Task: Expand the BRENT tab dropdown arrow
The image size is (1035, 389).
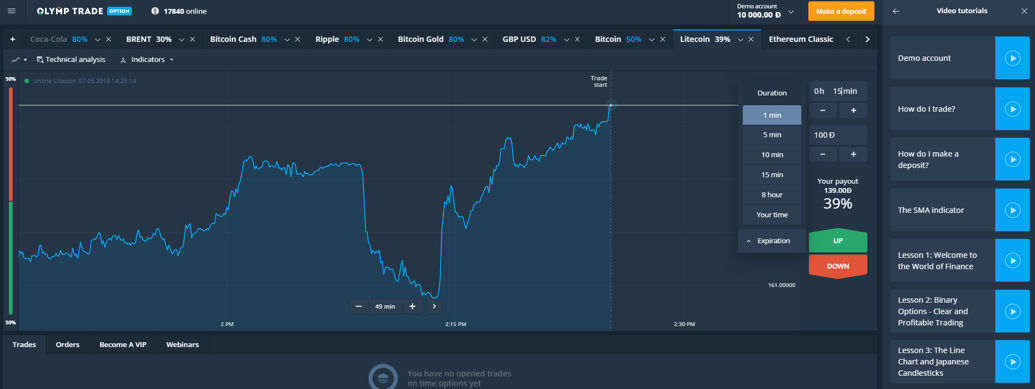Action: [182, 40]
